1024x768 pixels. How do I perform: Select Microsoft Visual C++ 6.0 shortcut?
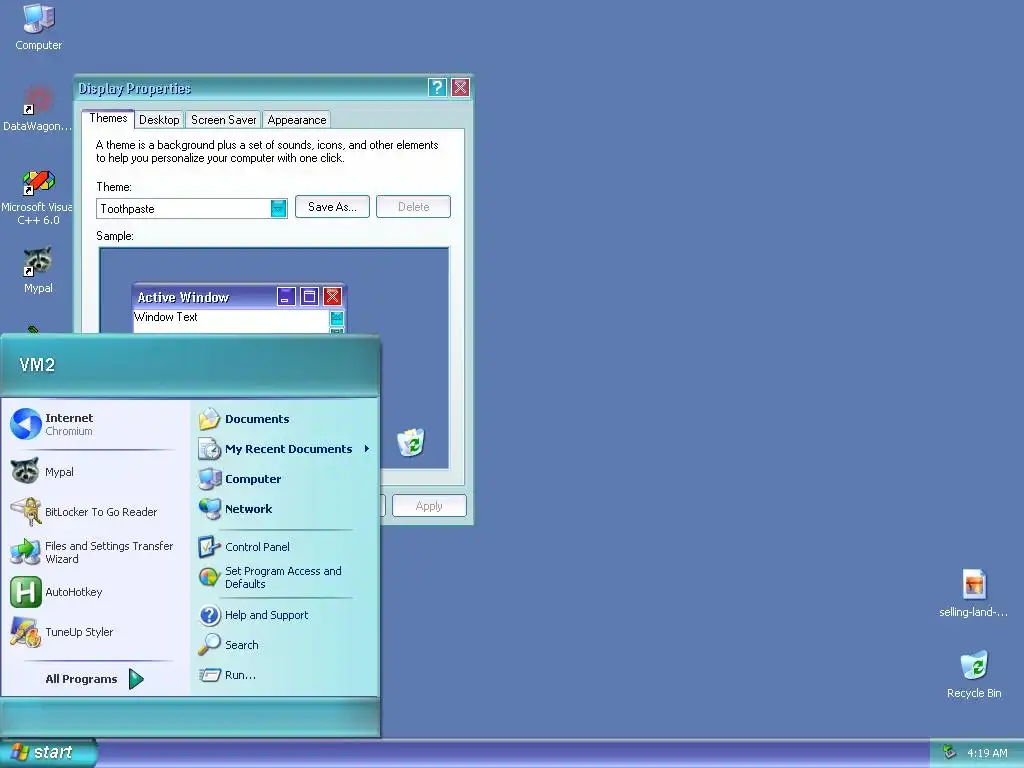(x=37, y=198)
